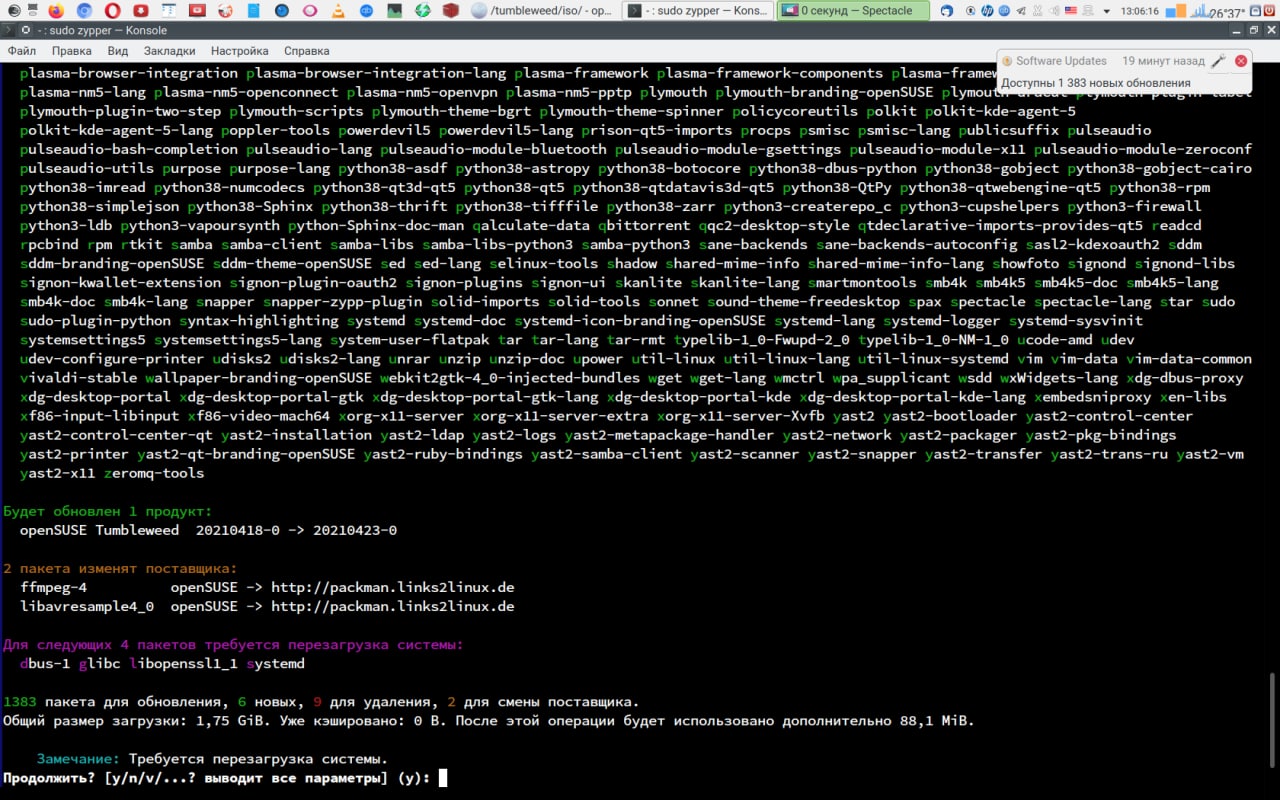Click the text 'Будет обновлен 1 продукт:'
The image size is (1280, 800).
[108, 511]
